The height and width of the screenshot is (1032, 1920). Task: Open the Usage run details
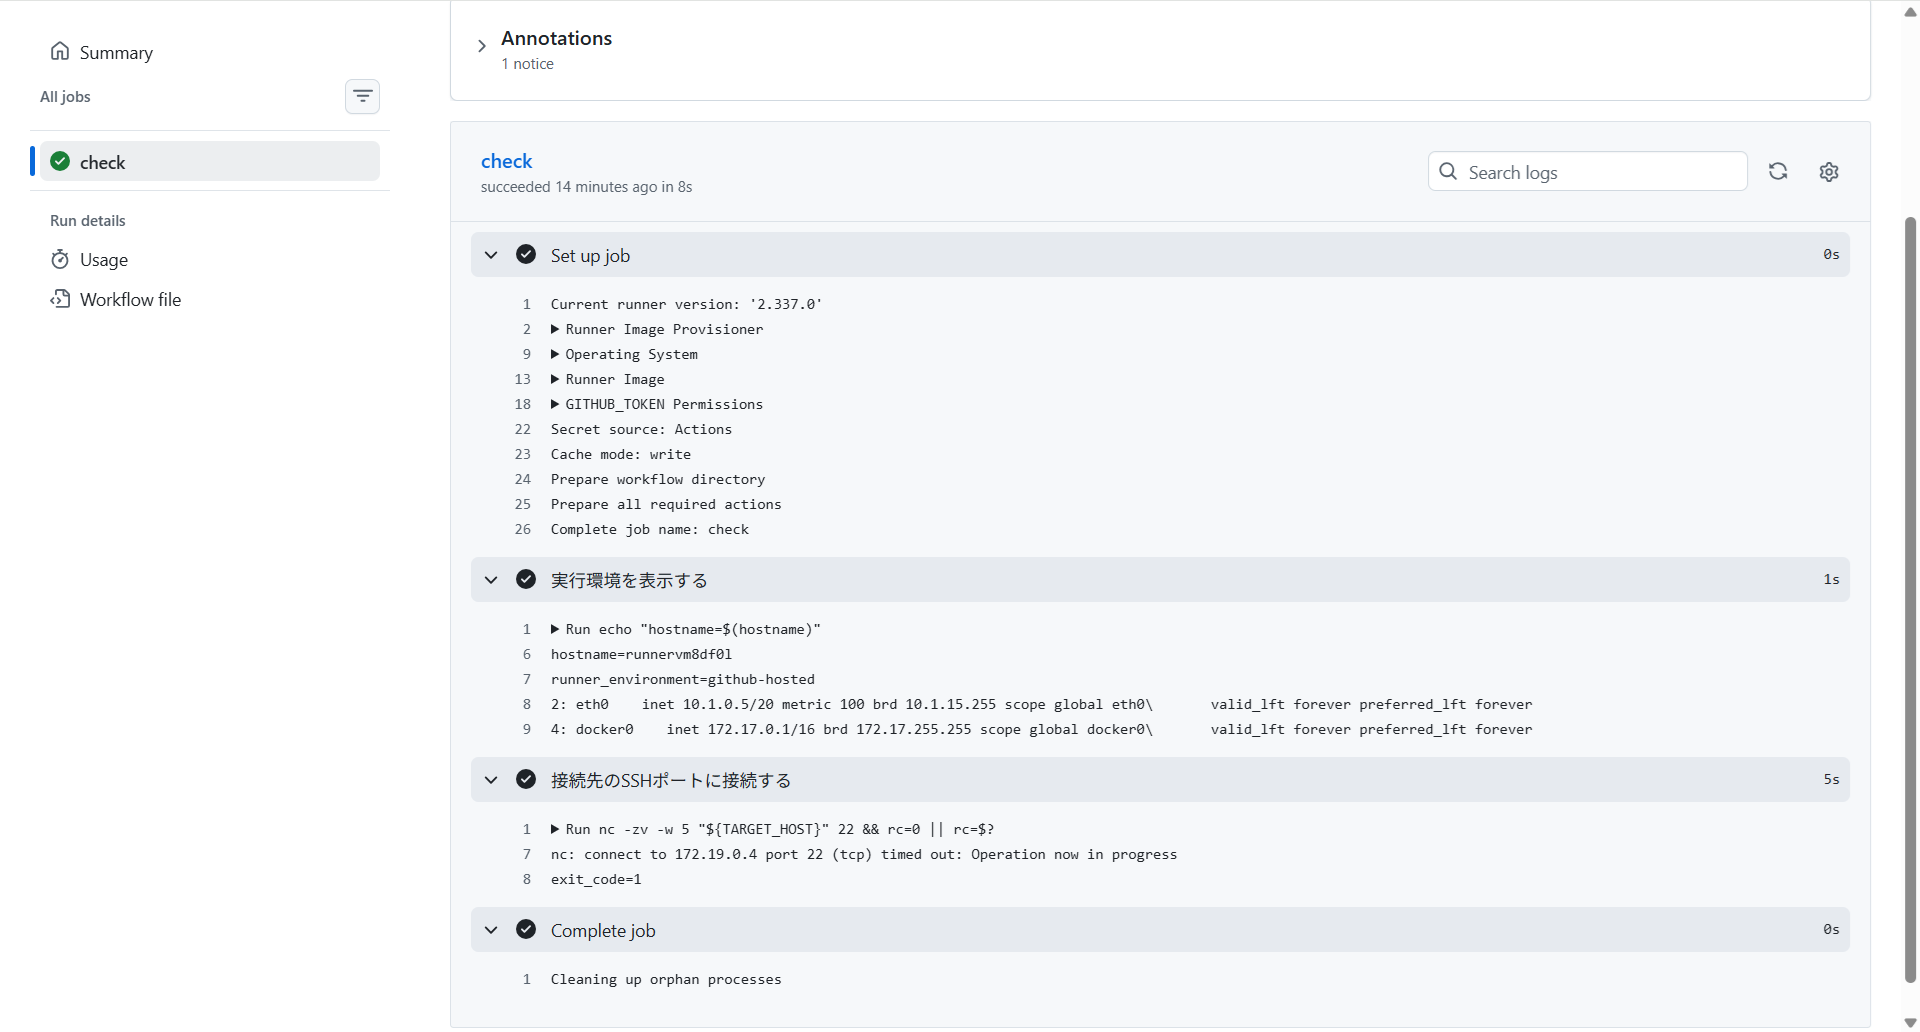point(104,260)
